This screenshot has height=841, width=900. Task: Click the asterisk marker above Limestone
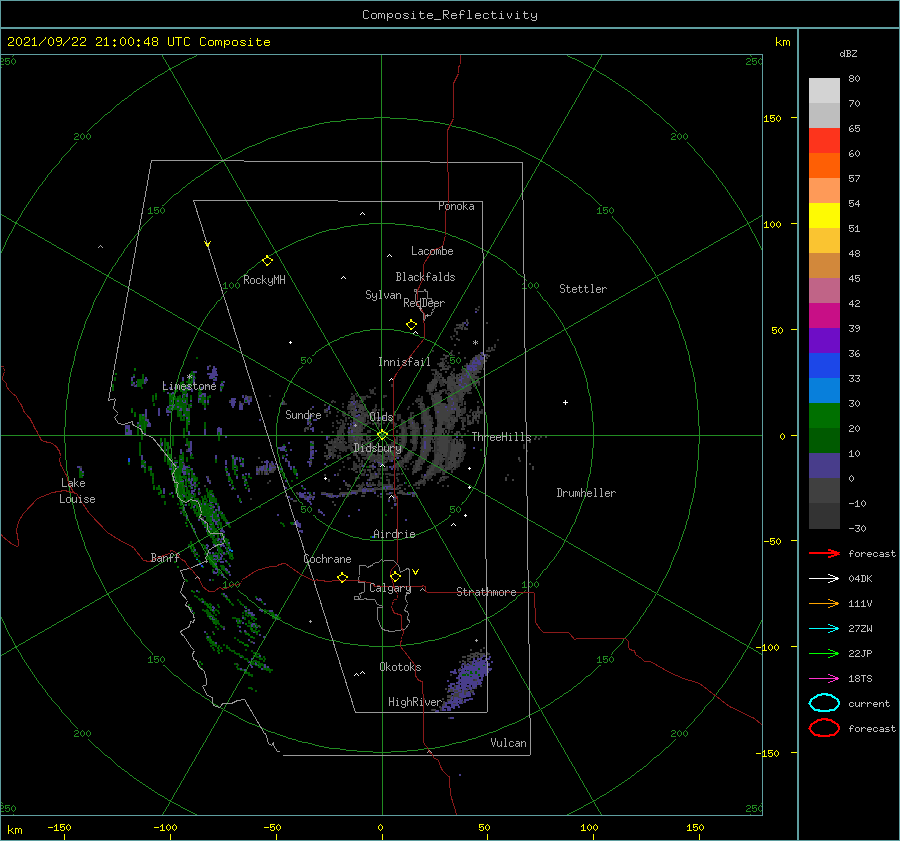point(189,377)
